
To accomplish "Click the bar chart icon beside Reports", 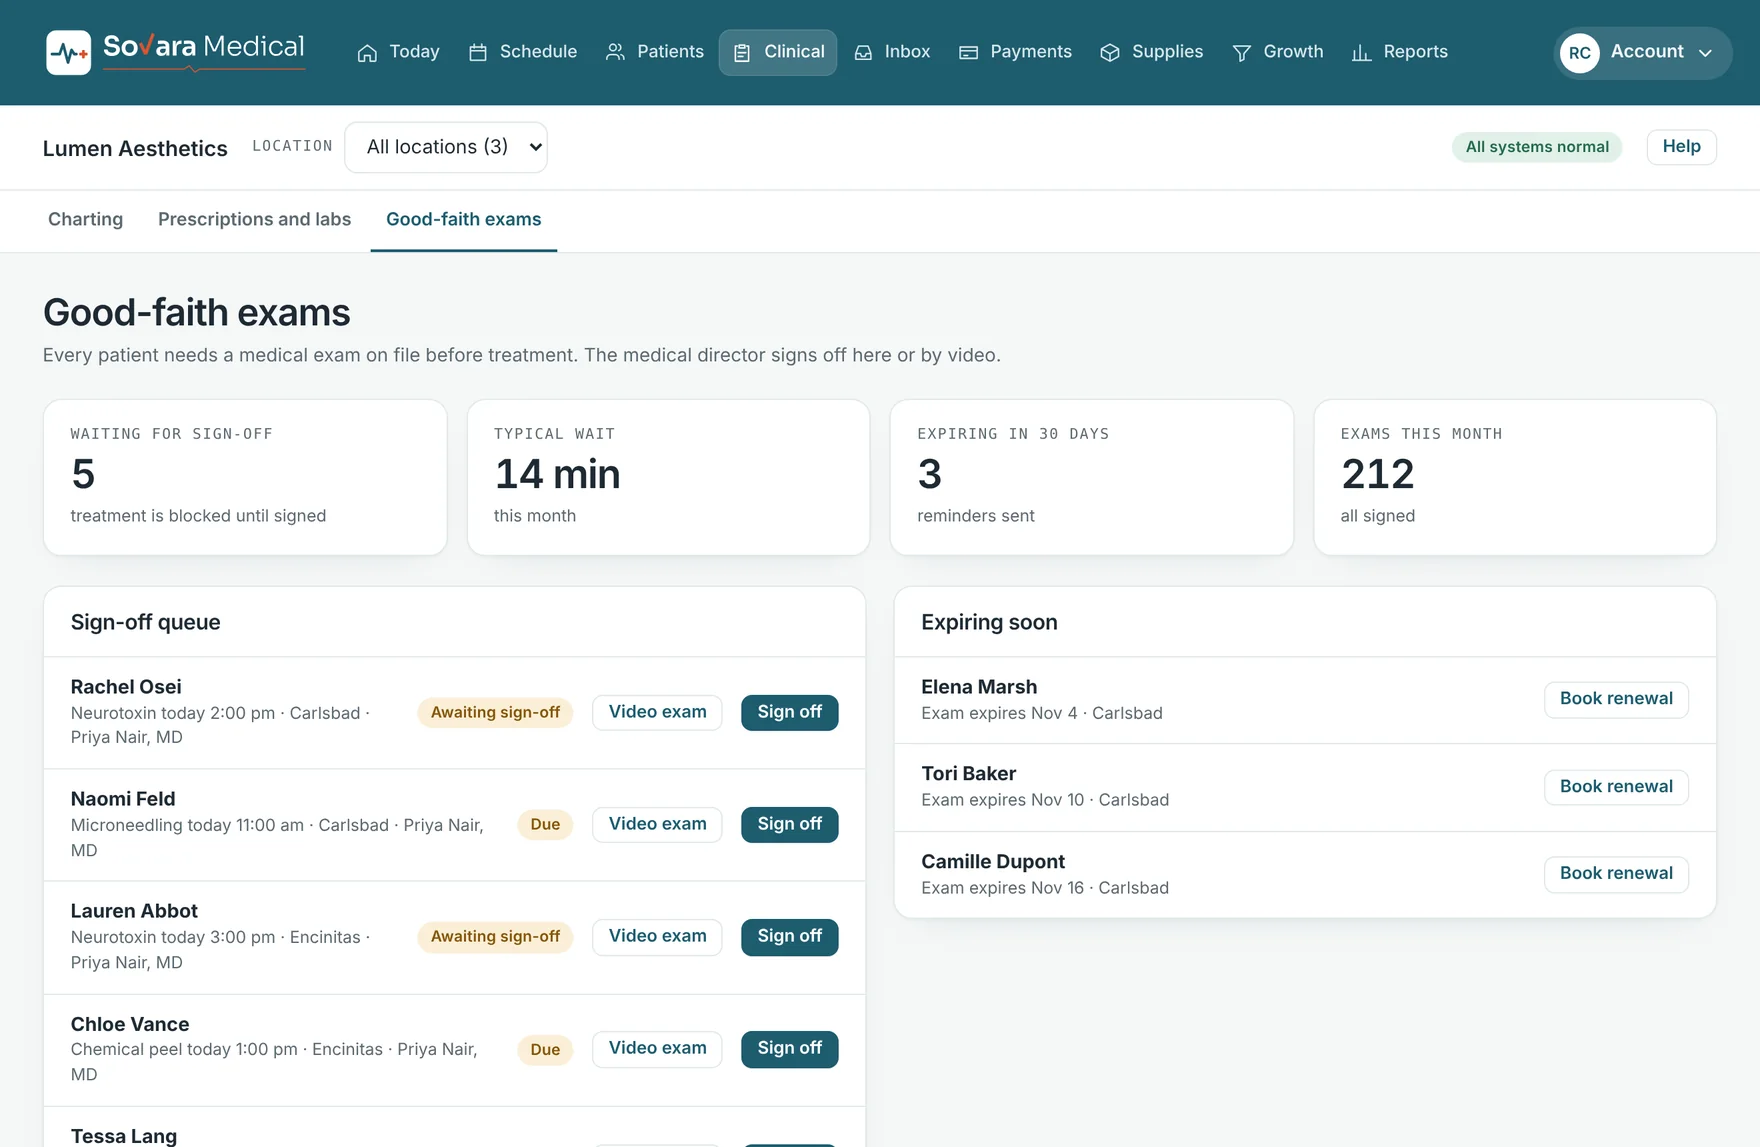I will pos(1361,53).
